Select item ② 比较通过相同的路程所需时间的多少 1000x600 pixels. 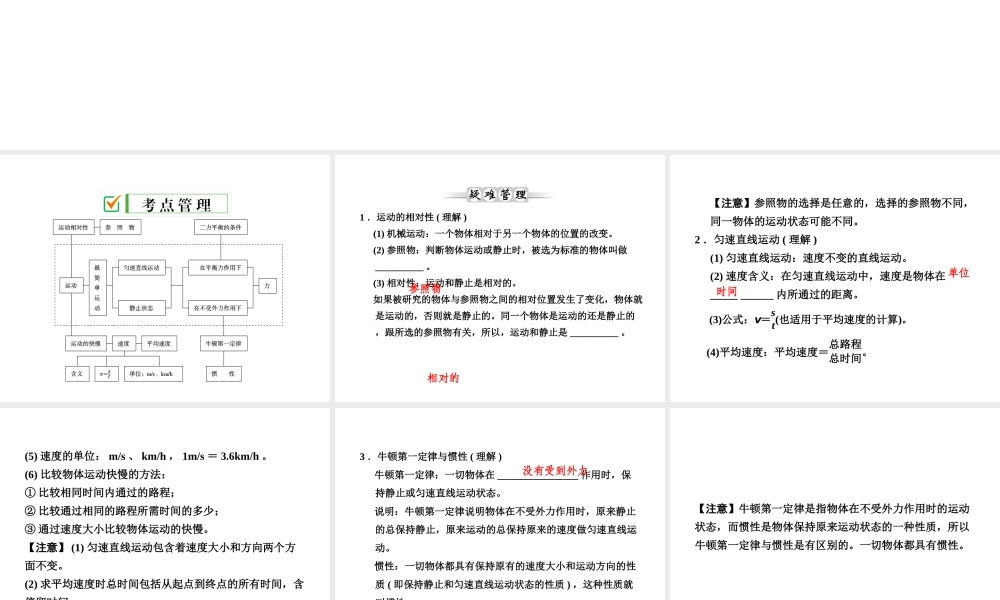click(122, 511)
